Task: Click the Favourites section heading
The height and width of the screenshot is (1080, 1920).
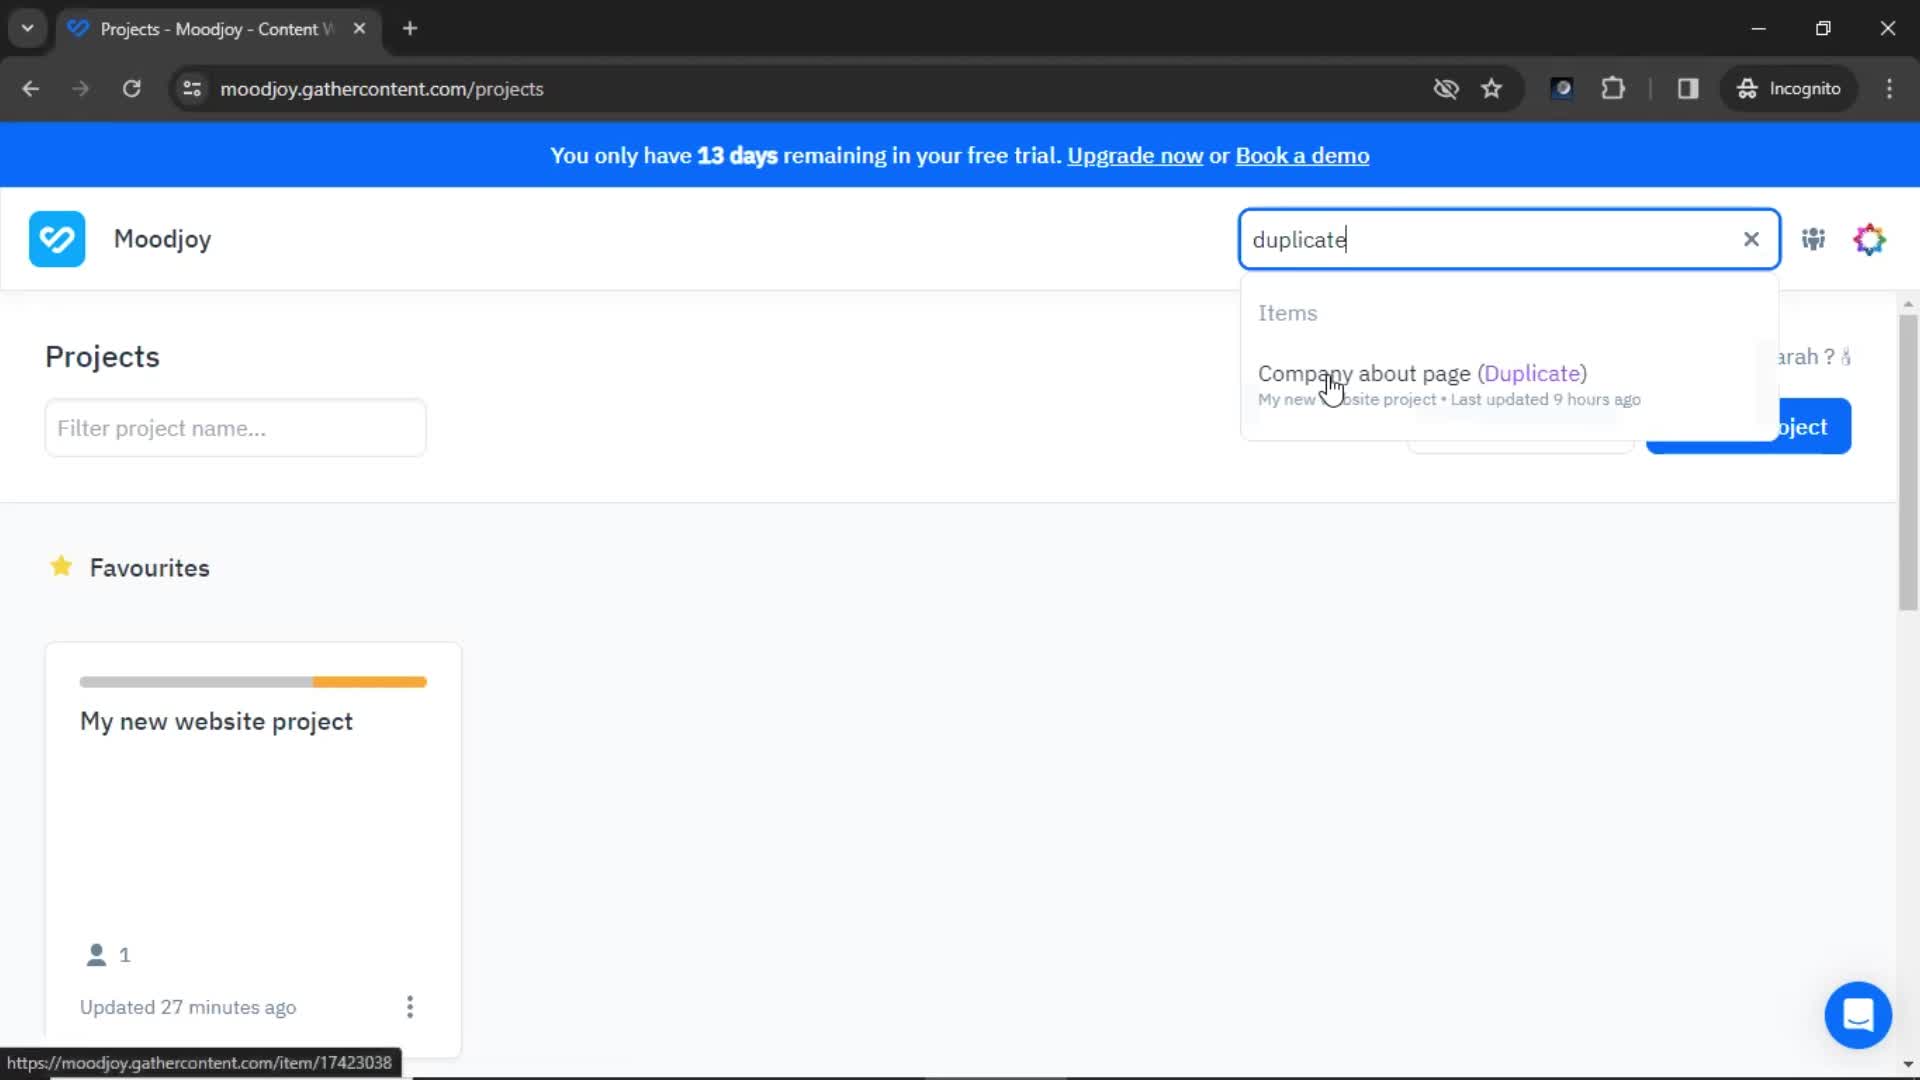Action: [x=150, y=568]
